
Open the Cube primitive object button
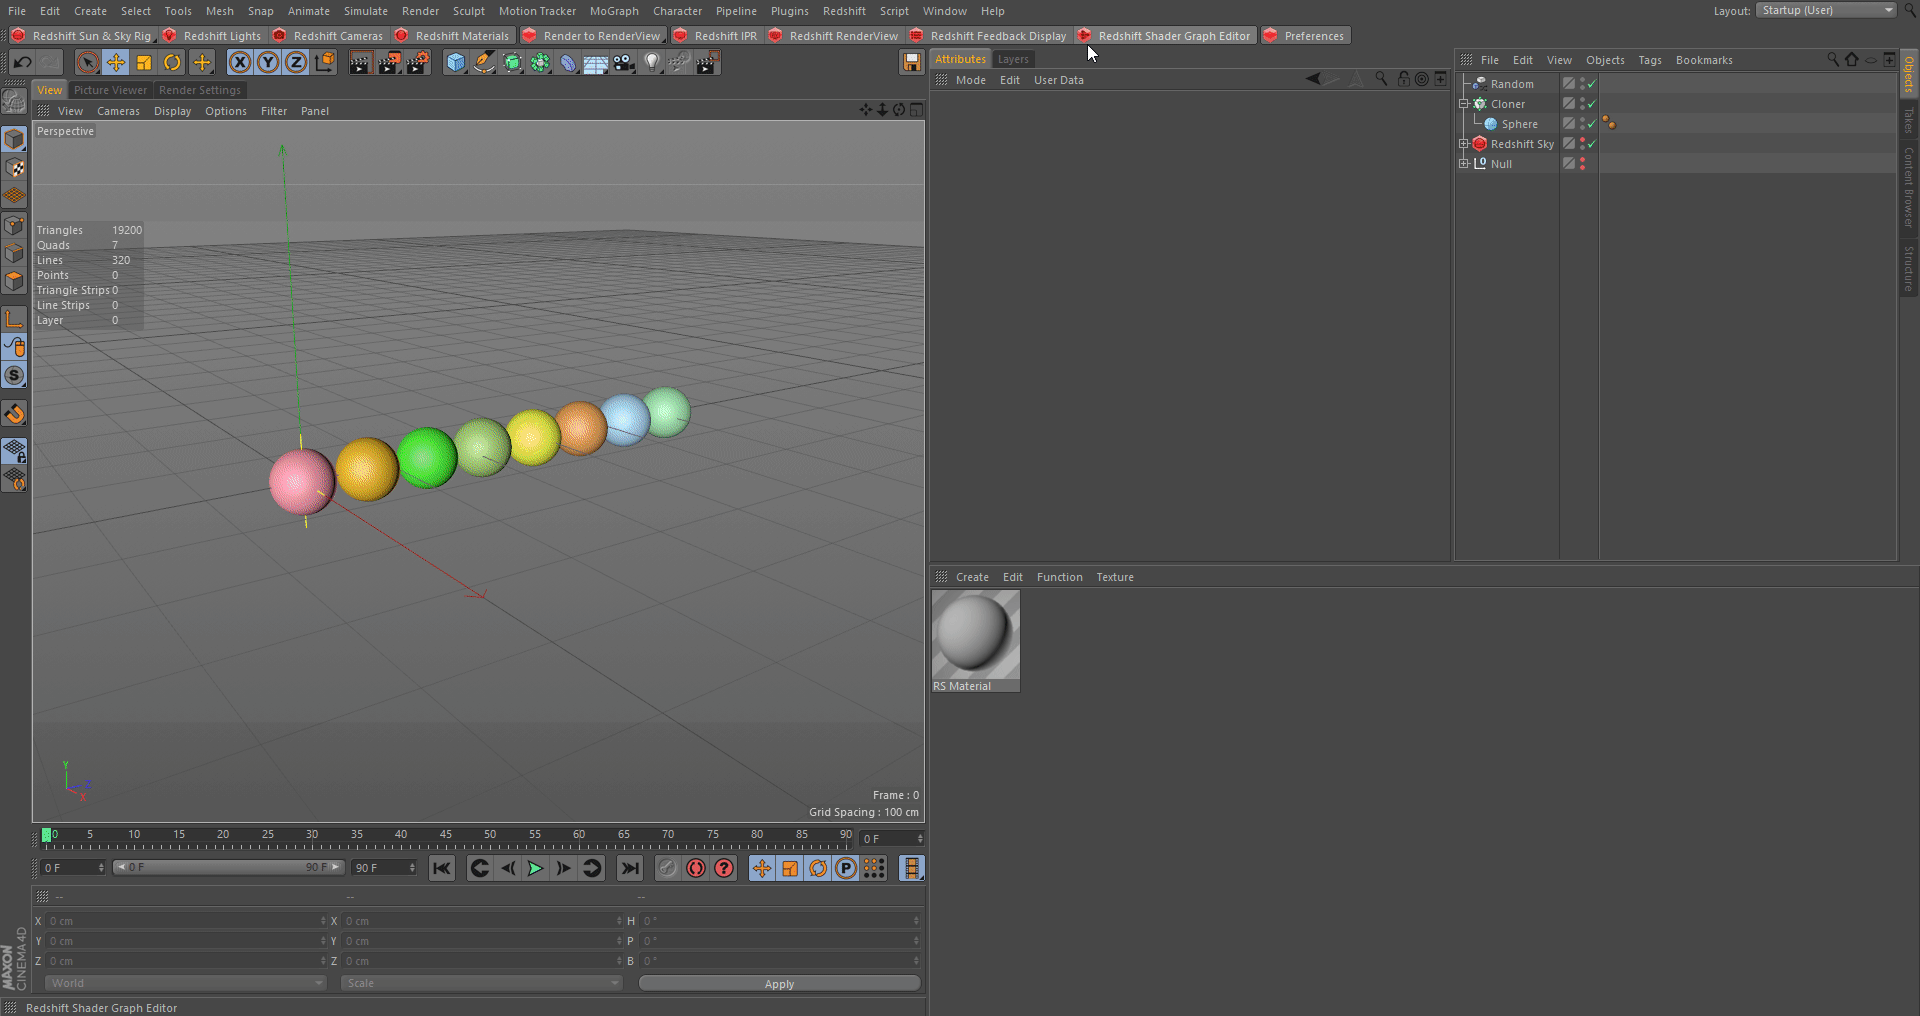(456, 63)
